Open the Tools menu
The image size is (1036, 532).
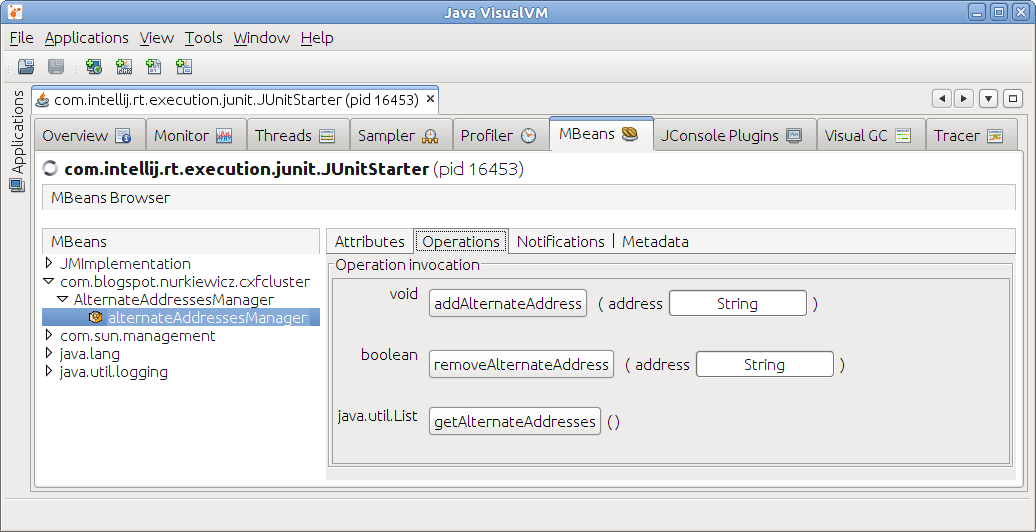click(204, 38)
